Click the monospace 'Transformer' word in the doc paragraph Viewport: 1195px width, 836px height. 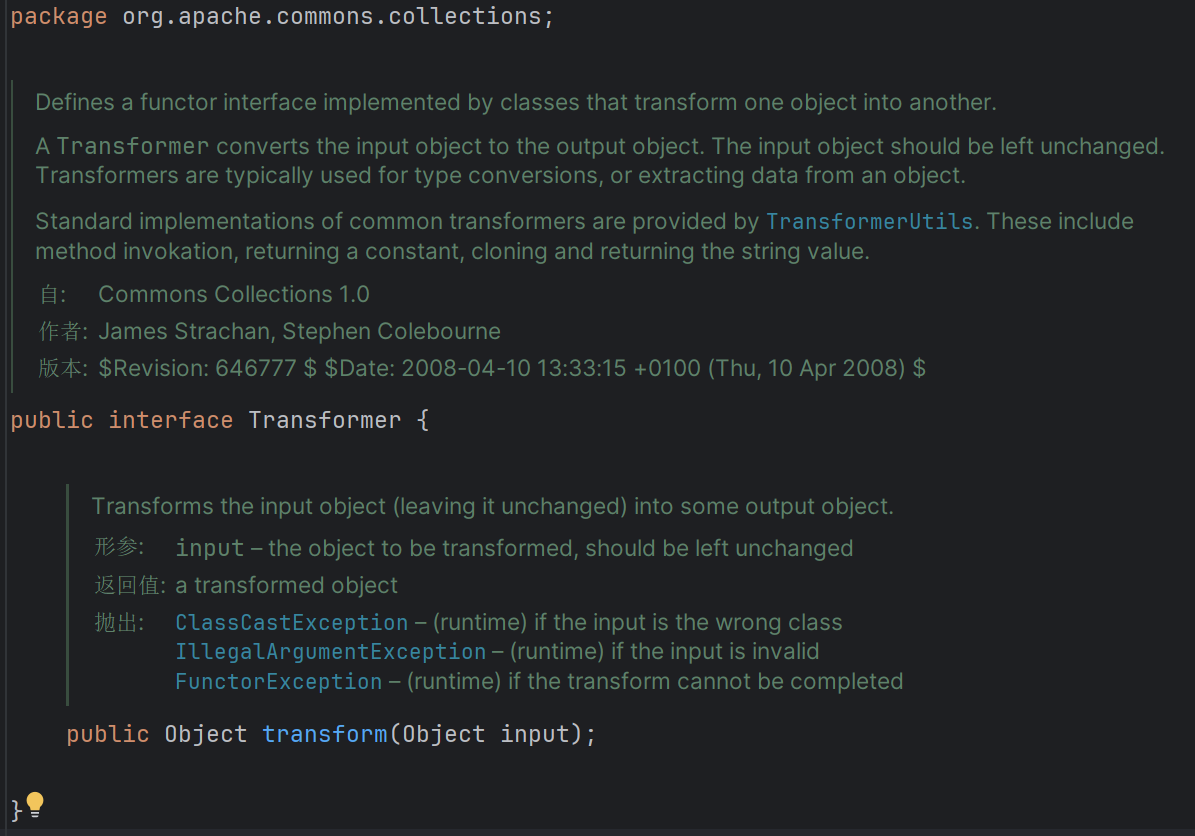click(133, 146)
